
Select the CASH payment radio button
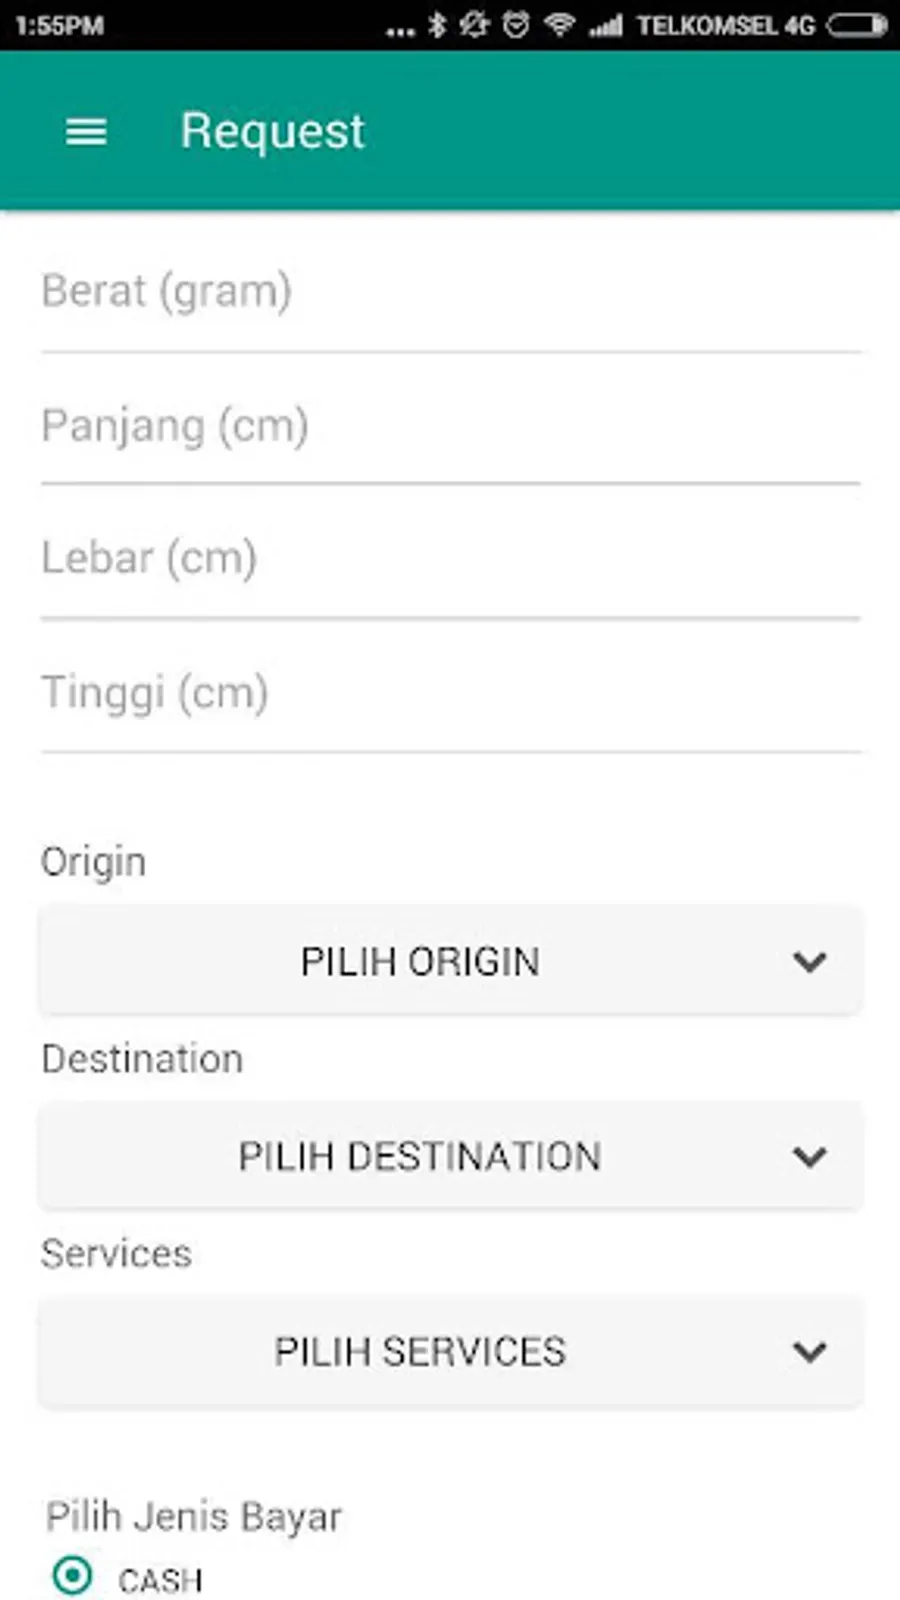[72, 1576]
